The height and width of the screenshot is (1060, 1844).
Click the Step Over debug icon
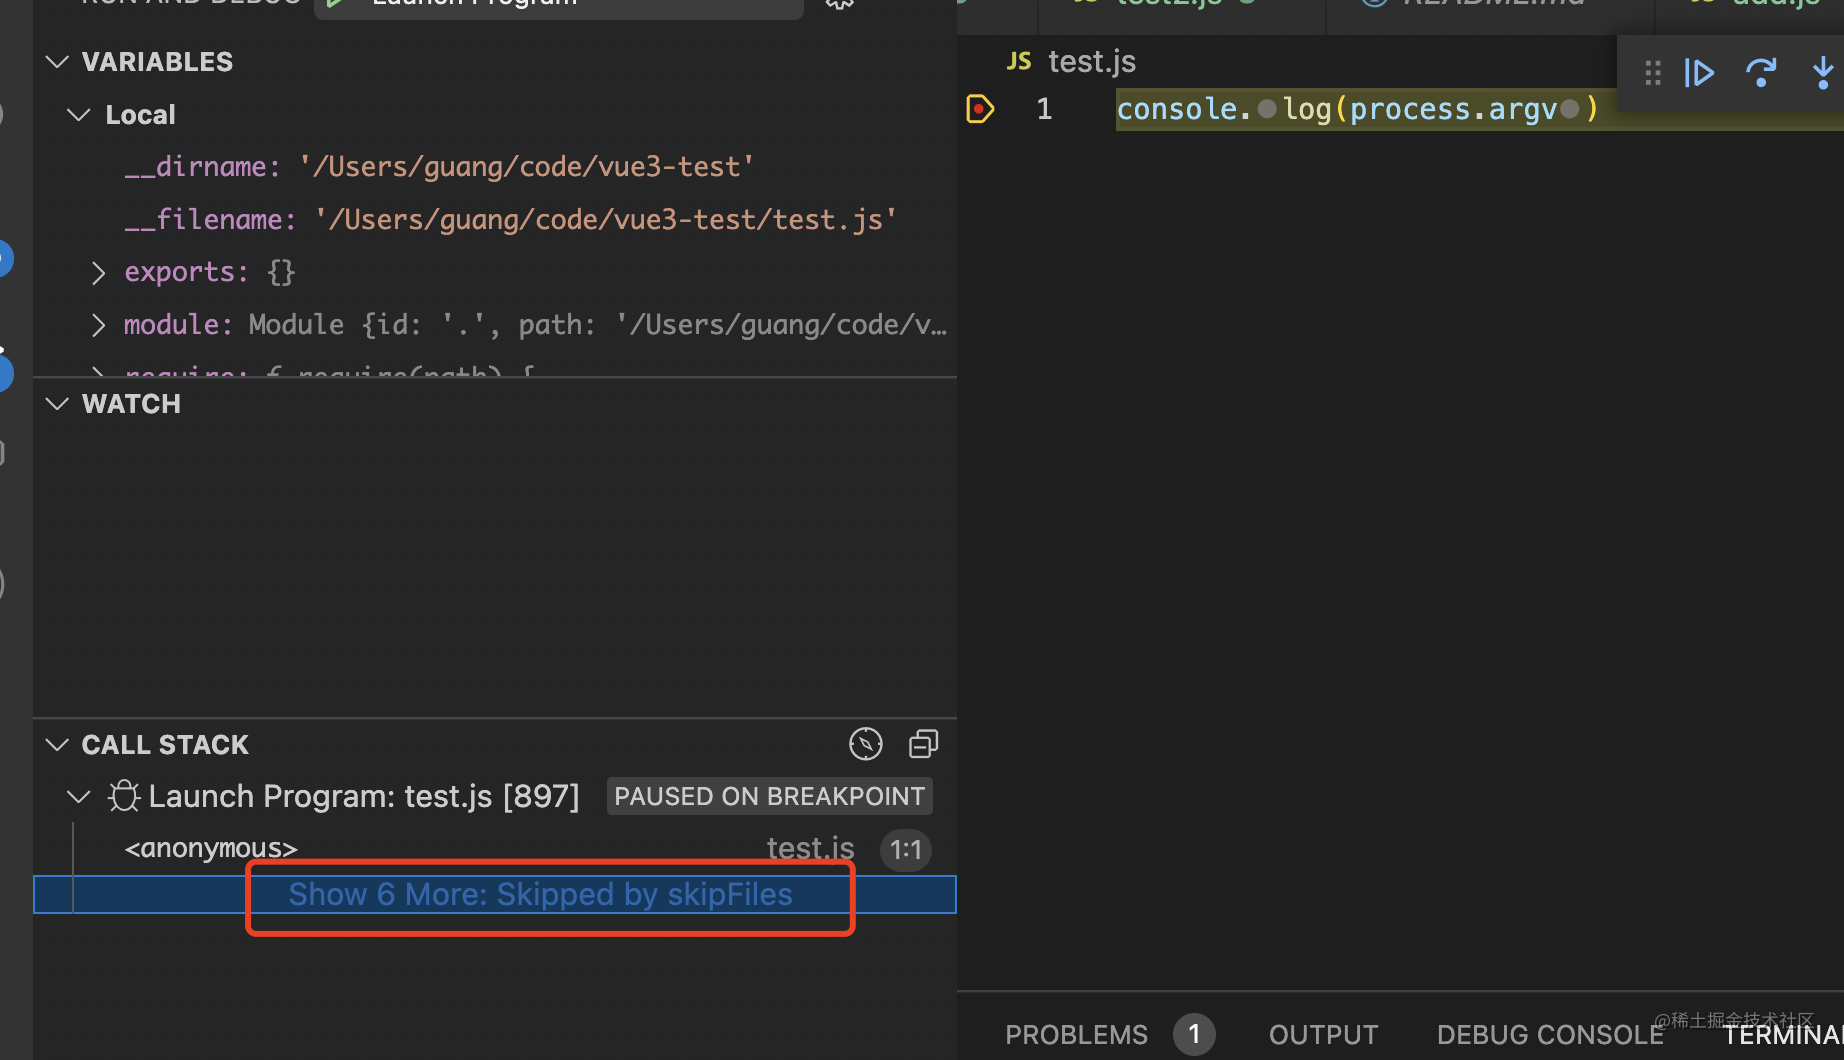1760,73
